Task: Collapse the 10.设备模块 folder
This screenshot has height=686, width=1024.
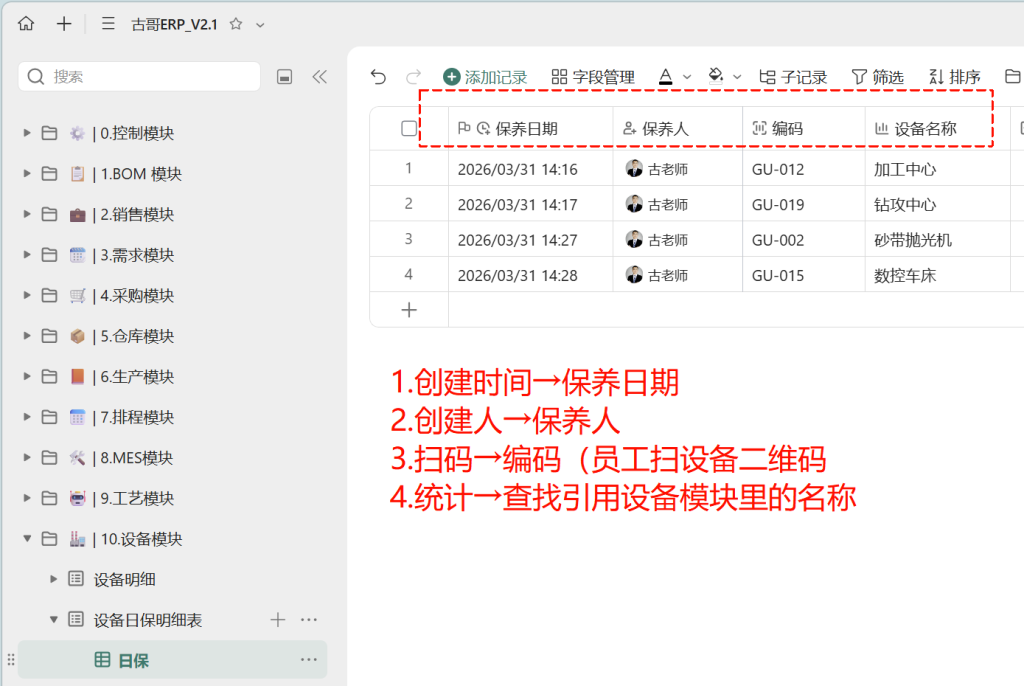Action: point(27,538)
